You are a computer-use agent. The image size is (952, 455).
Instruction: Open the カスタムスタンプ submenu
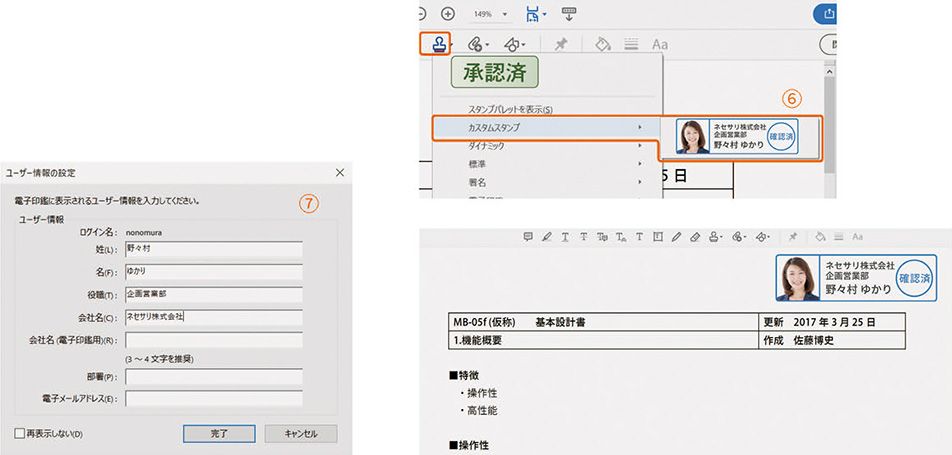tap(548, 128)
